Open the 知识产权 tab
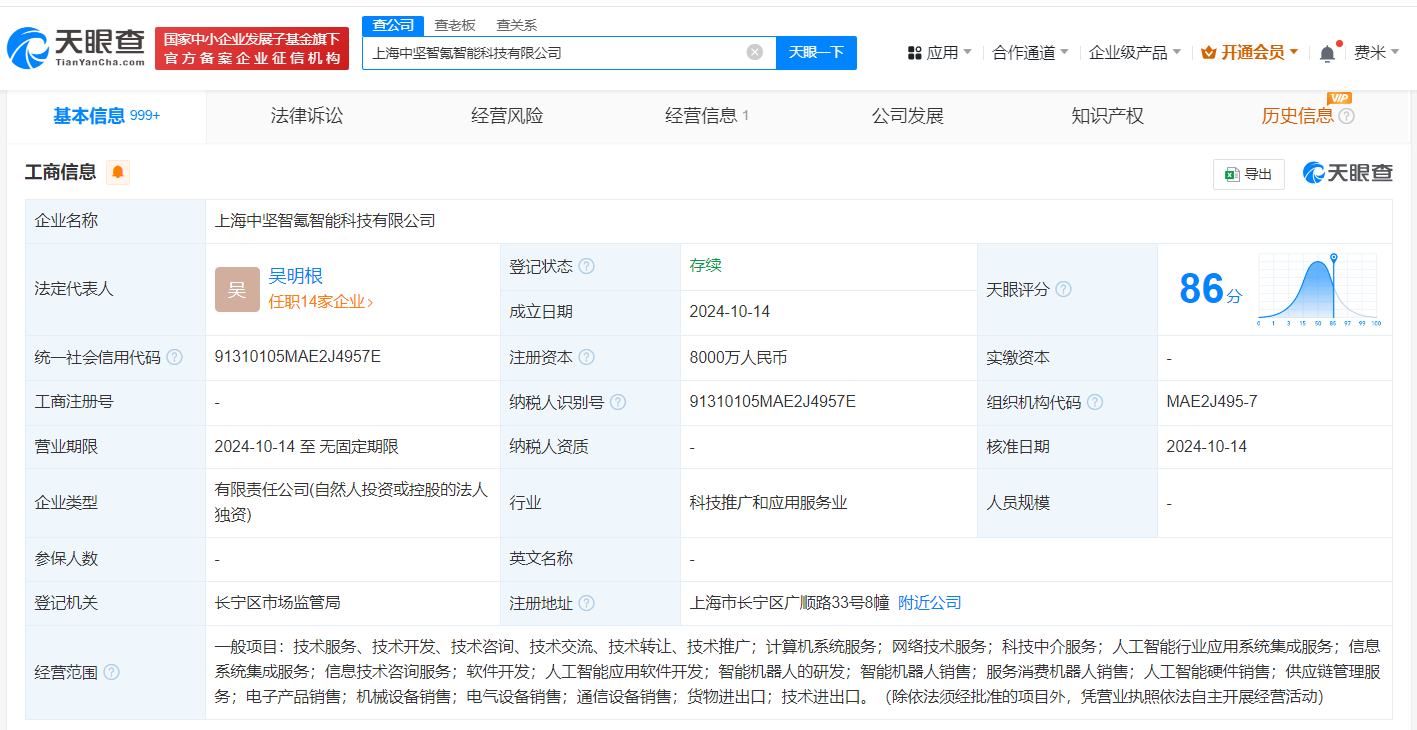This screenshot has height=730, width=1417. point(1107,116)
